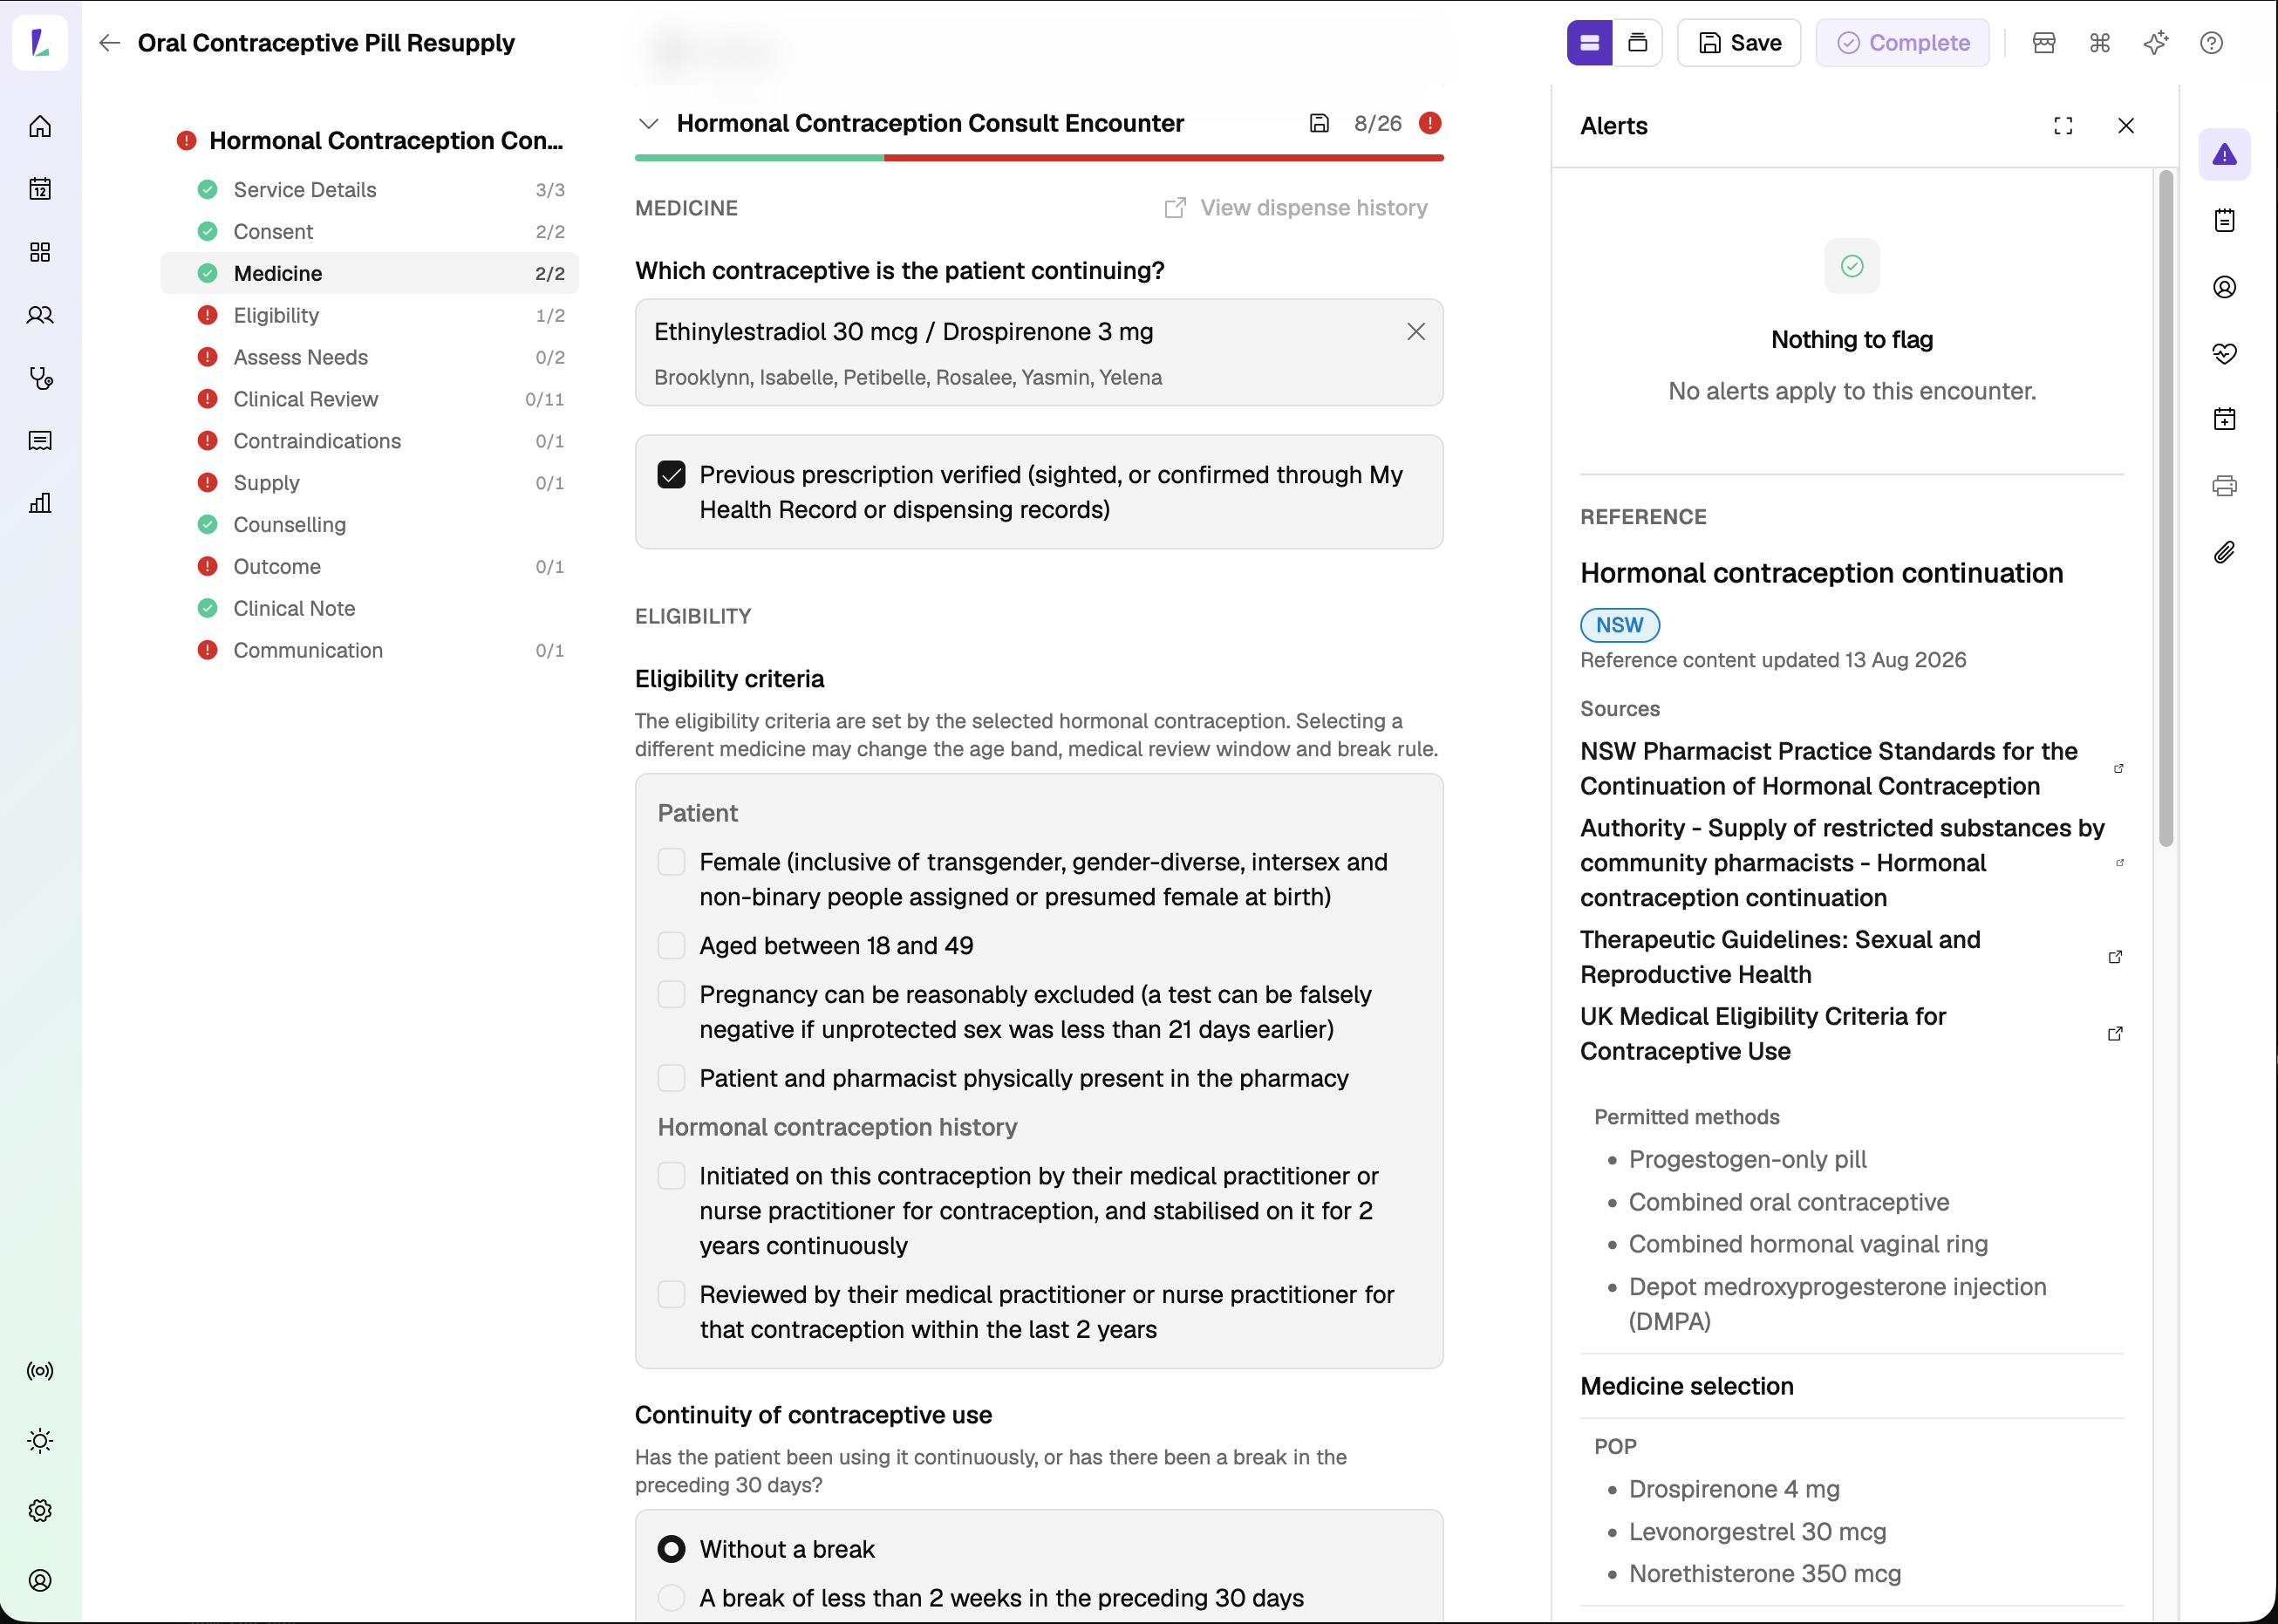Open NSW Pharmacist Practice Standards source link

(x=1852, y=769)
